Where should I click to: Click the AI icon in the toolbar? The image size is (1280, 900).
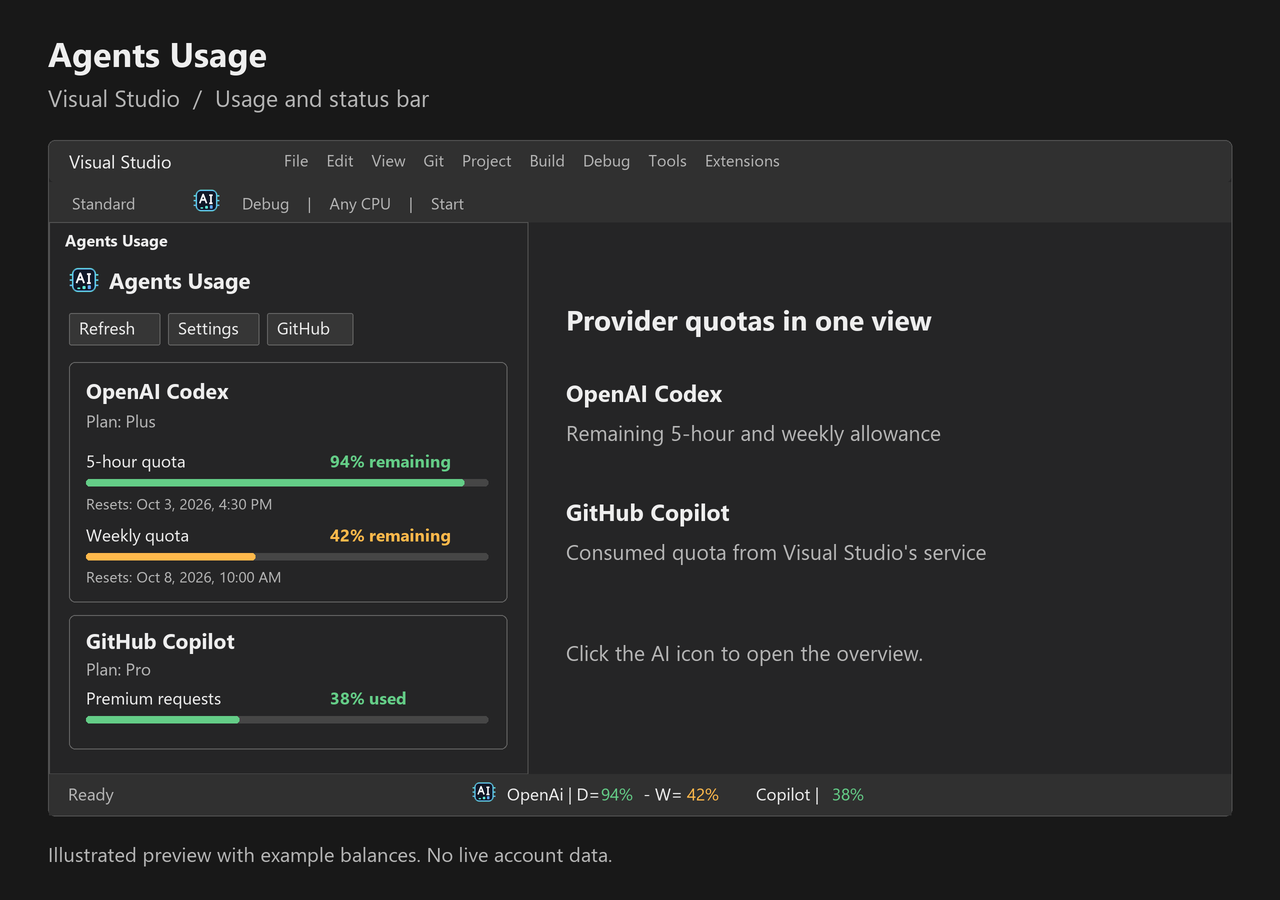point(206,201)
